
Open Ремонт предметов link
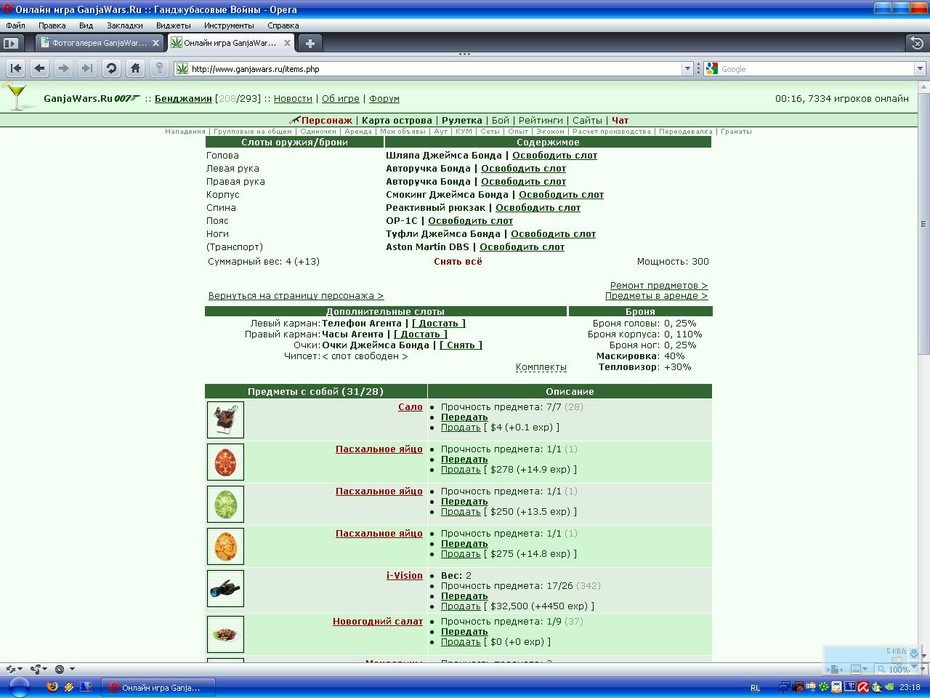[659, 285]
